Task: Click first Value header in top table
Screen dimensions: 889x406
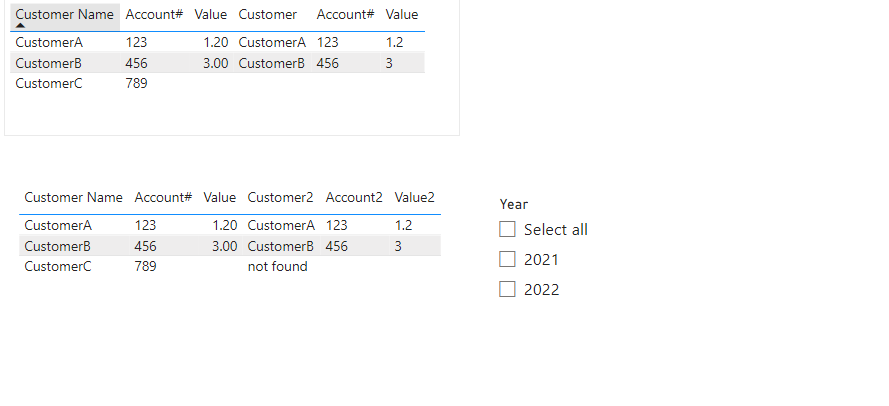Action: pos(210,14)
